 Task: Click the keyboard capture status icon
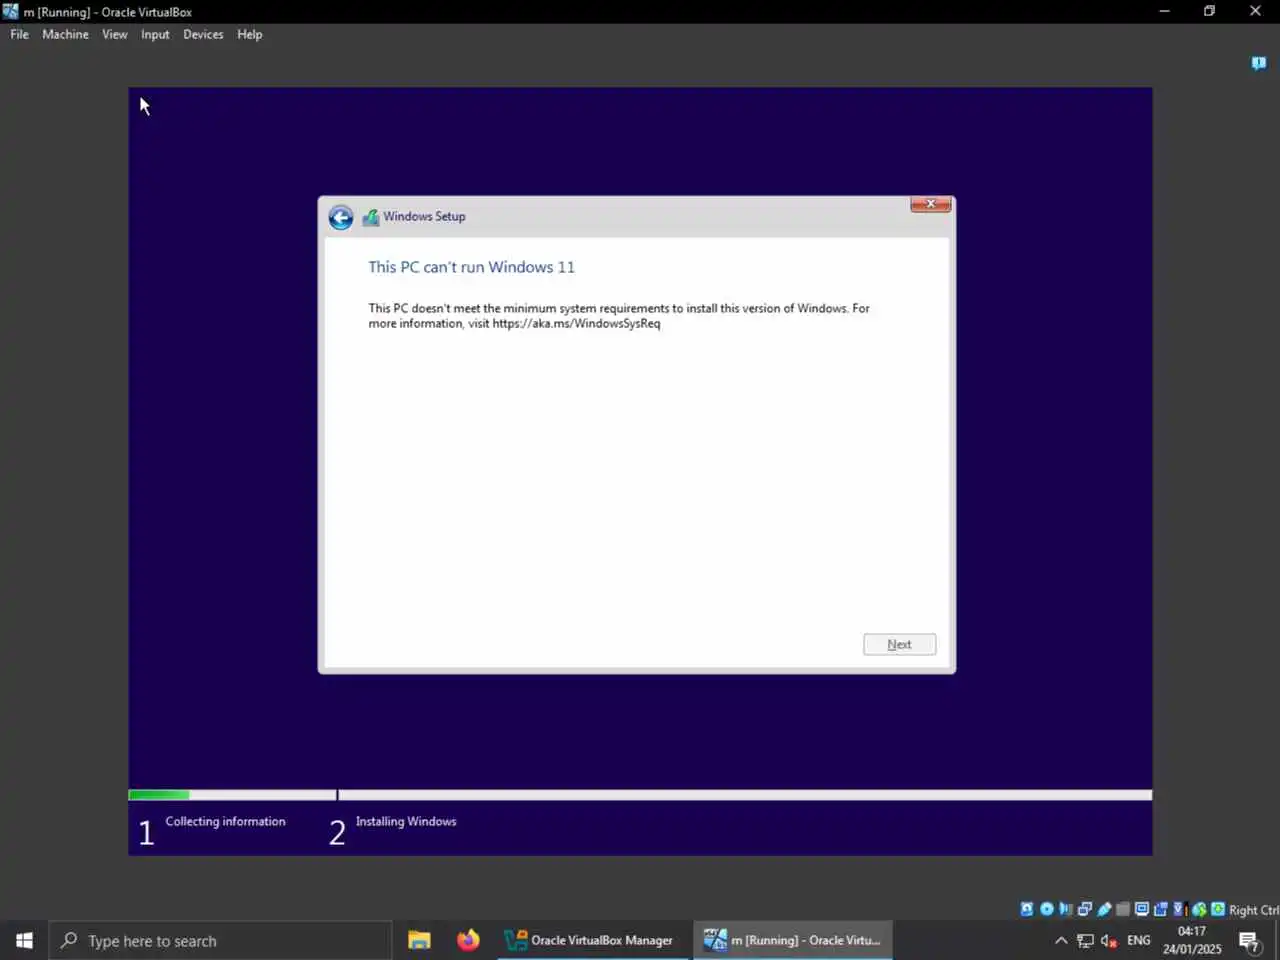pyautogui.click(x=1218, y=909)
